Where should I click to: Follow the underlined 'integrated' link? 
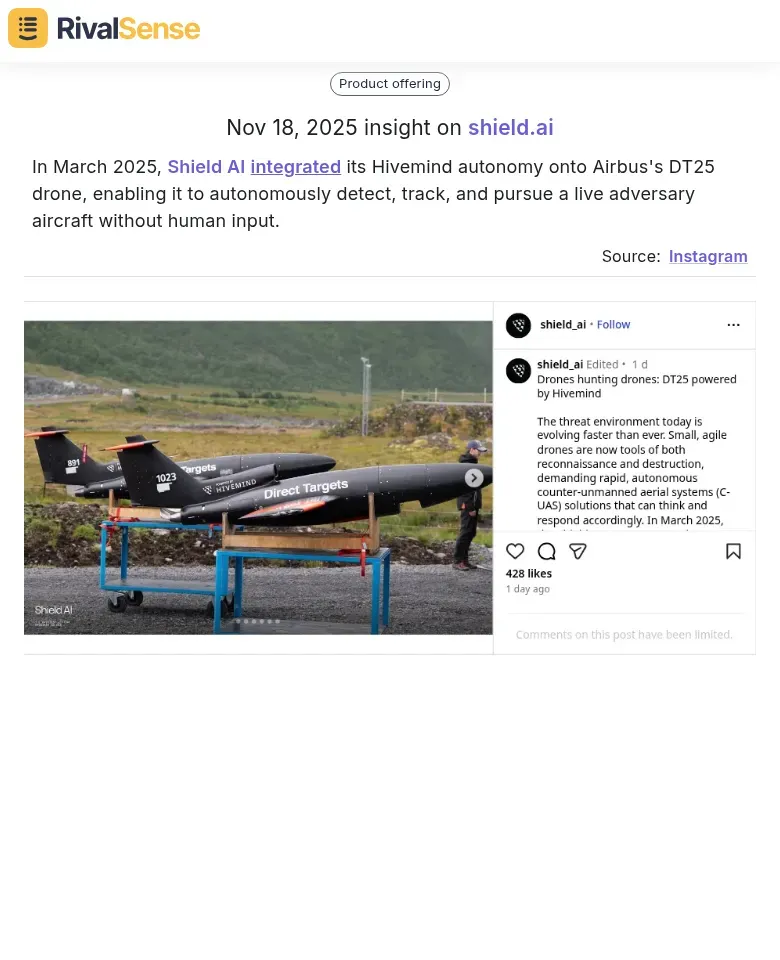tap(296, 167)
